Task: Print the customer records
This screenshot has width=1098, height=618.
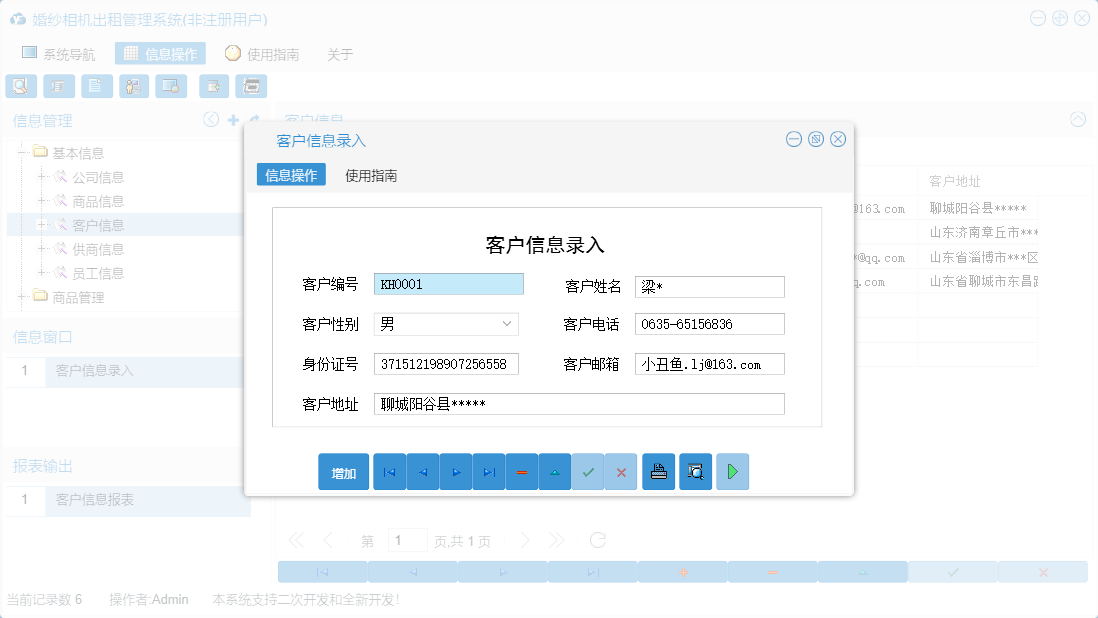Action: tap(658, 471)
